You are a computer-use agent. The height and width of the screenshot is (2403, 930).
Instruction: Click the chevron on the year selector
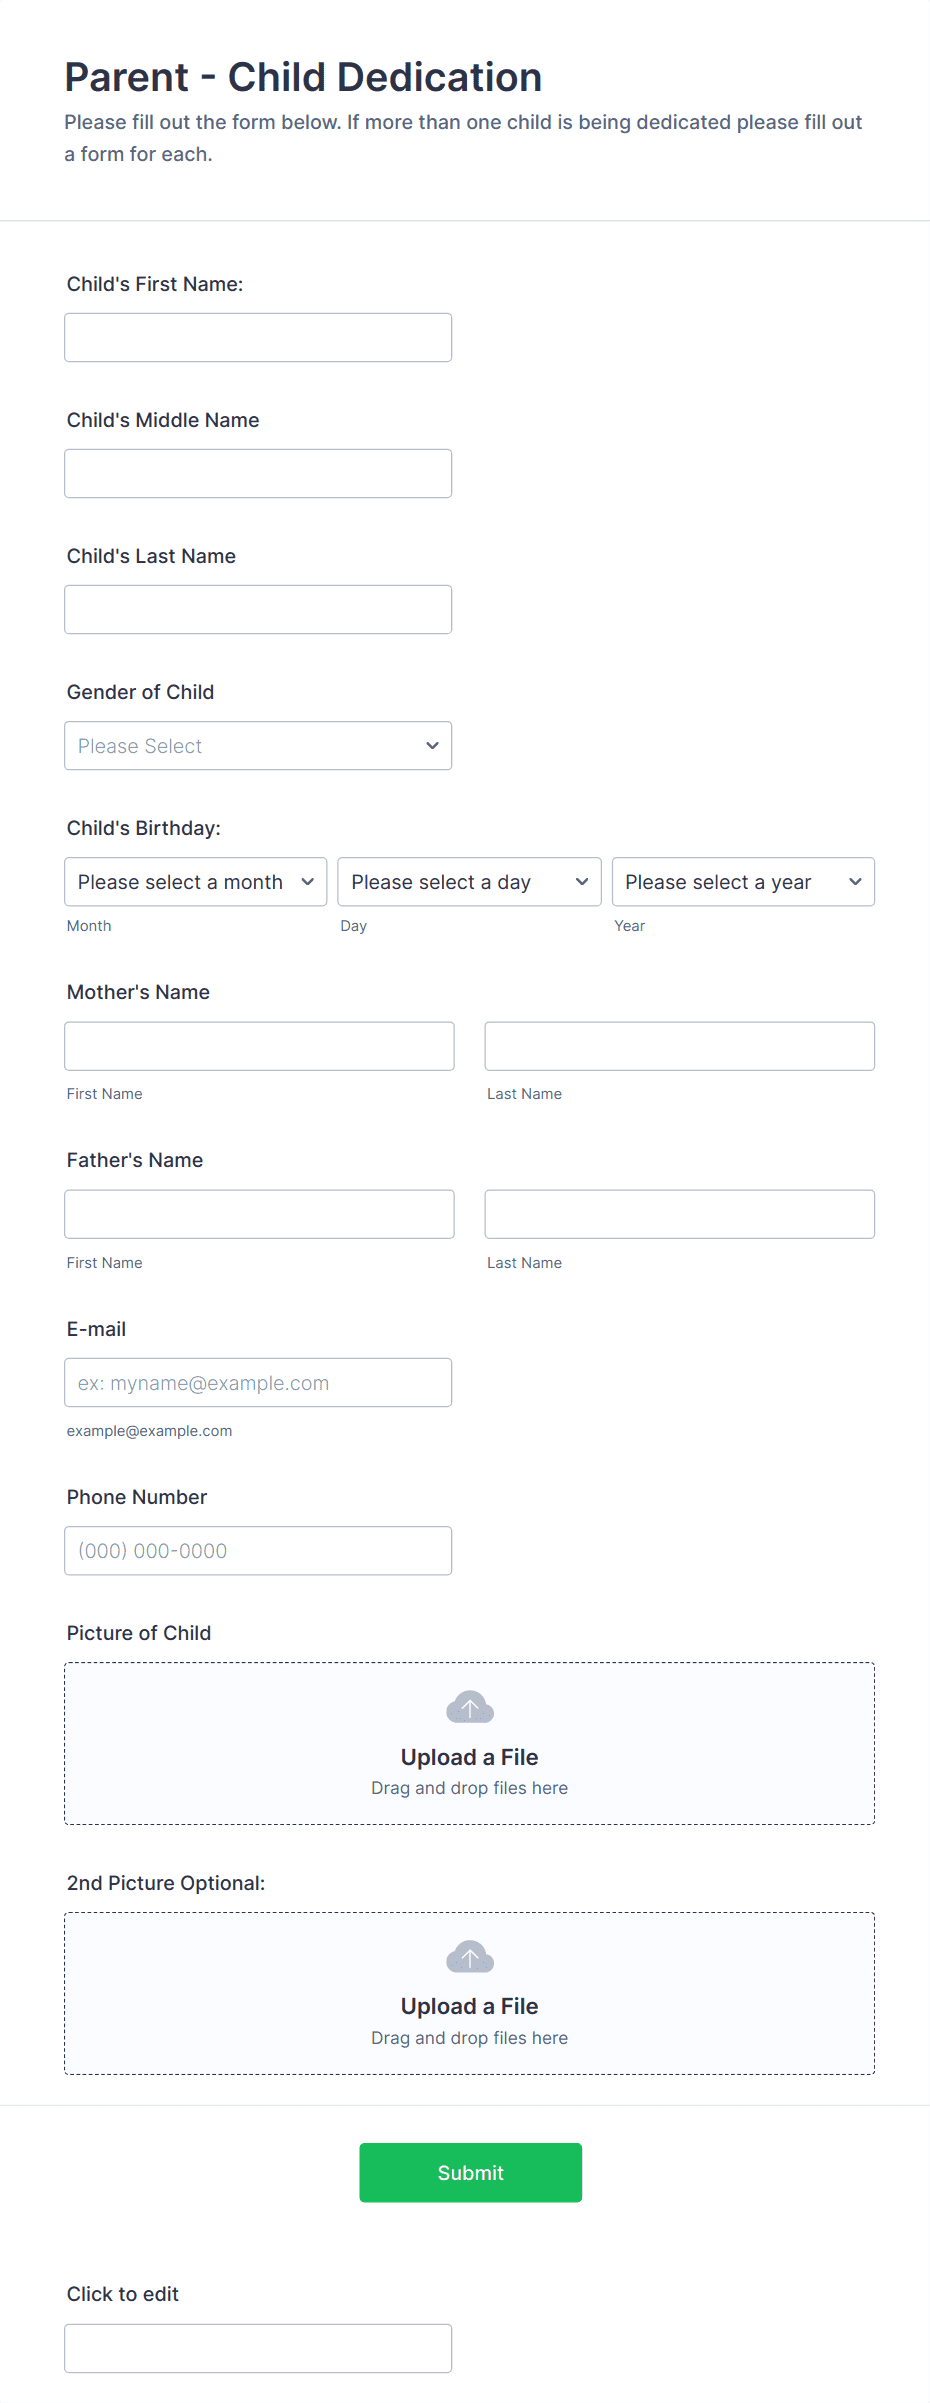click(x=855, y=882)
